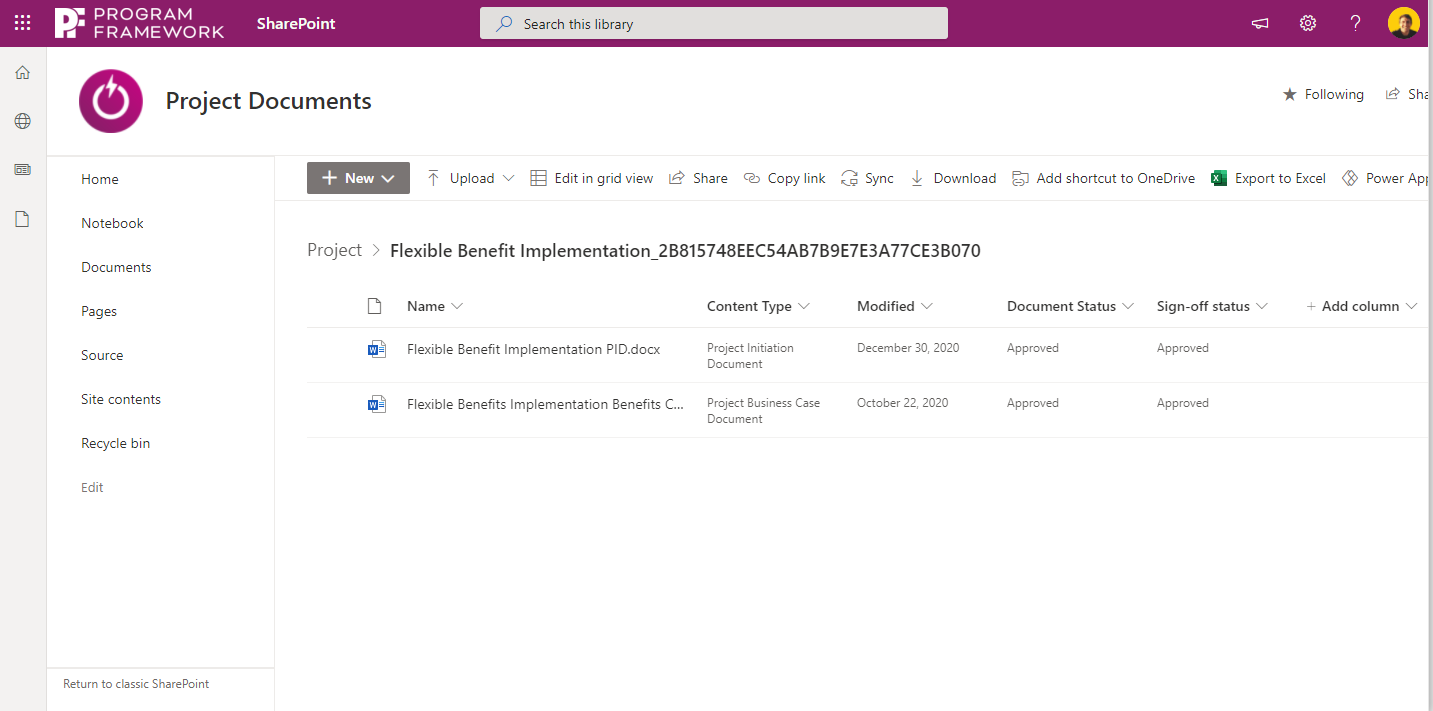Viewport: 1433px width, 711px height.
Task: Open the Add column dropdown
Action: tap(1362, 306)
